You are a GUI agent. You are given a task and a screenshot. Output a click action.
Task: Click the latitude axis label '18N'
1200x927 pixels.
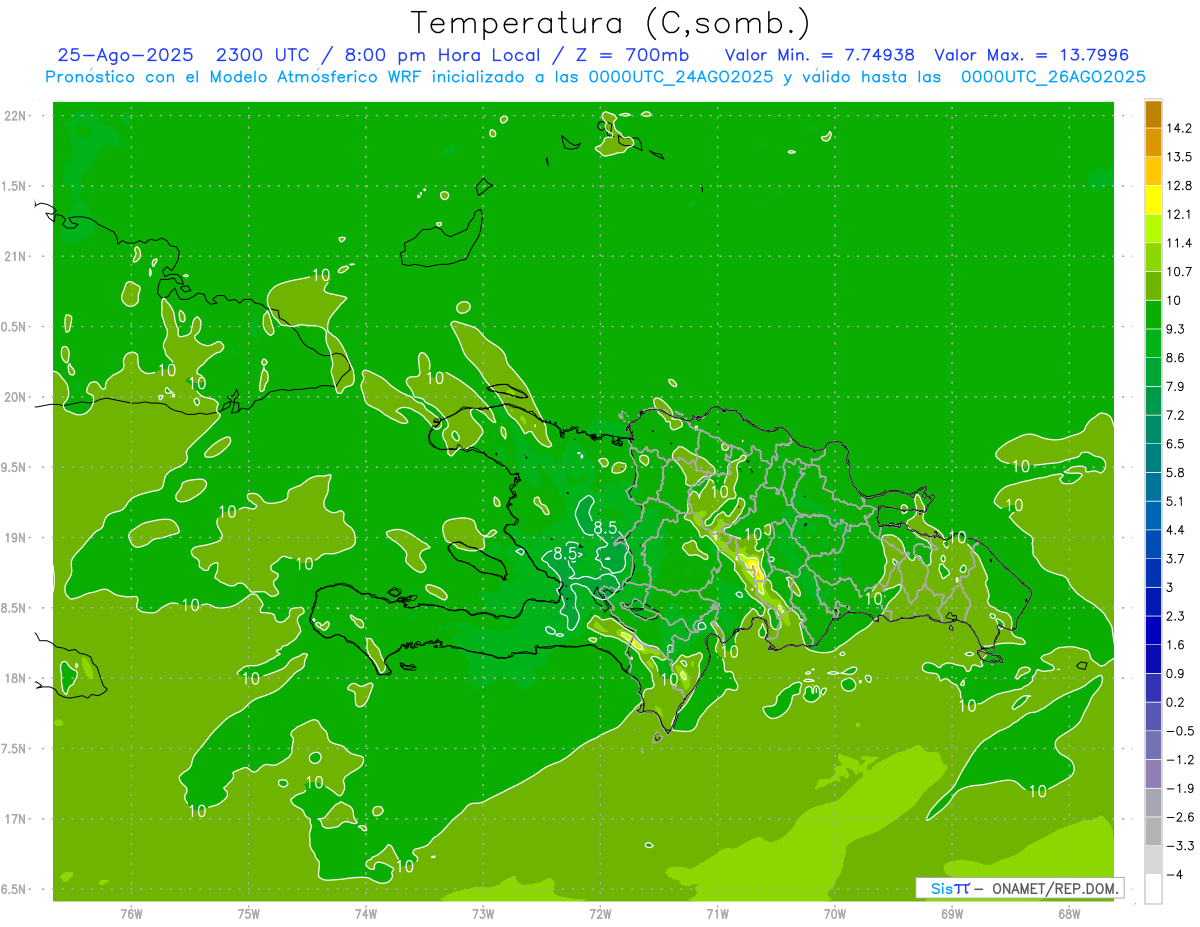coord(17,679)
